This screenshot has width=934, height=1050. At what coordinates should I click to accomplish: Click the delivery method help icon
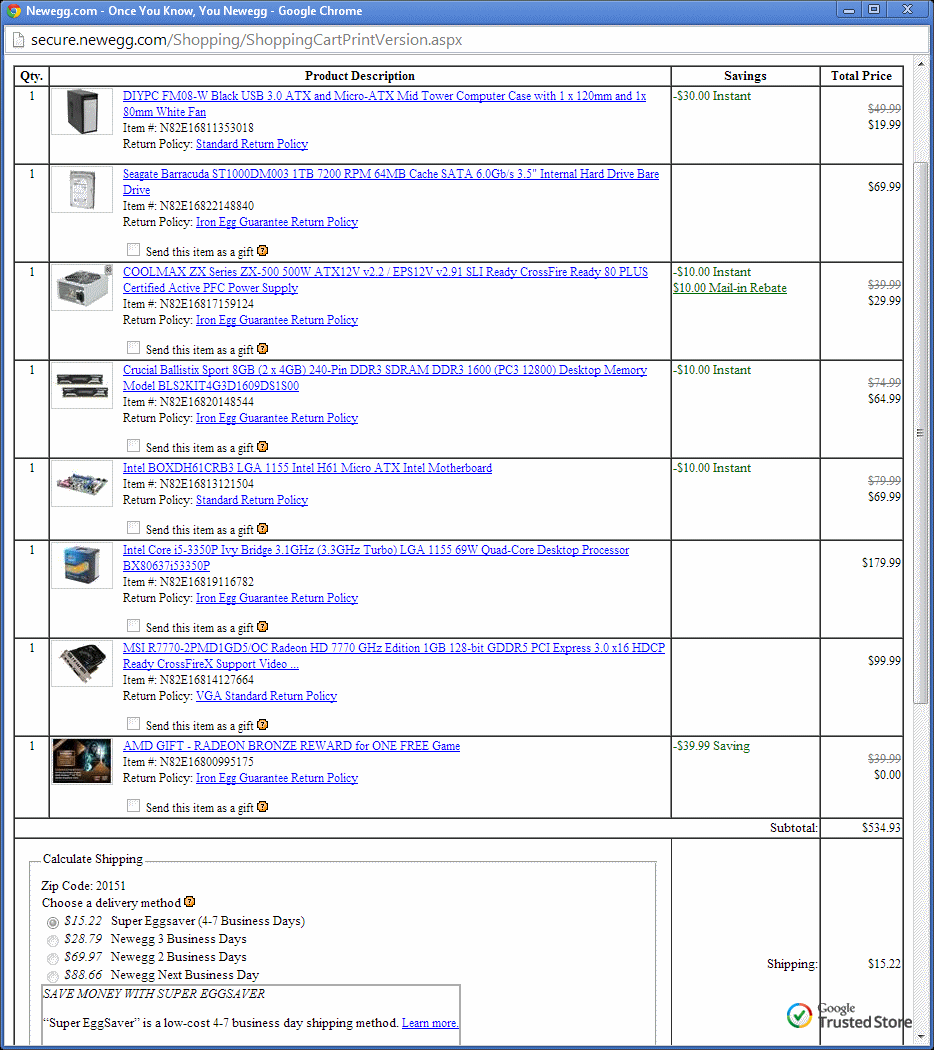tap(189, 901)
